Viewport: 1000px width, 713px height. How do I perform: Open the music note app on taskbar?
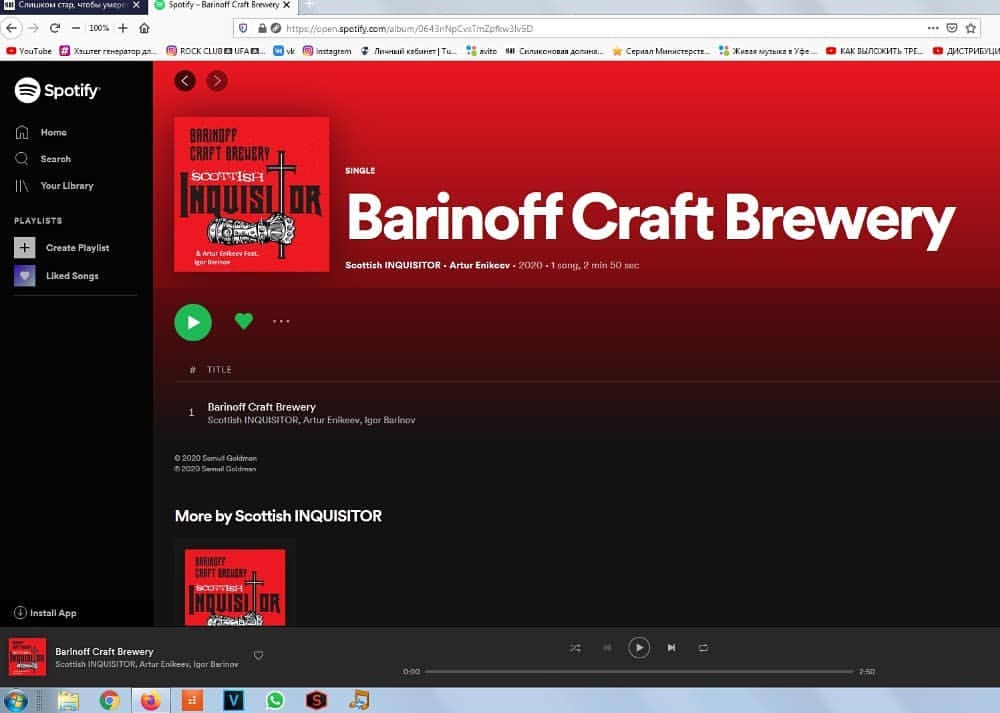[x=359, y=700]
